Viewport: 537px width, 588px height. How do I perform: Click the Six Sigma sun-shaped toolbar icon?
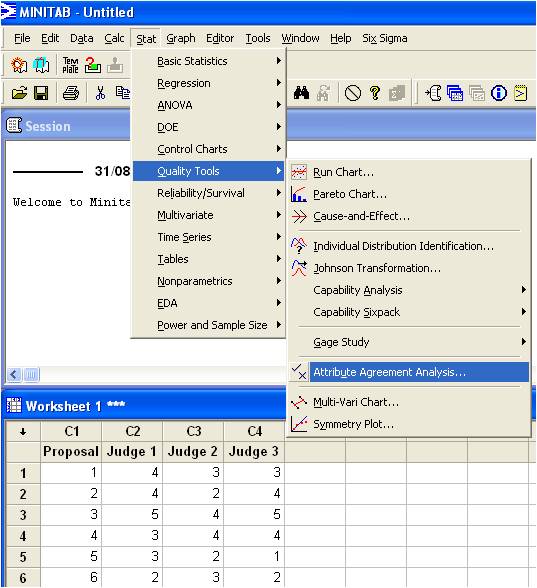19,65
